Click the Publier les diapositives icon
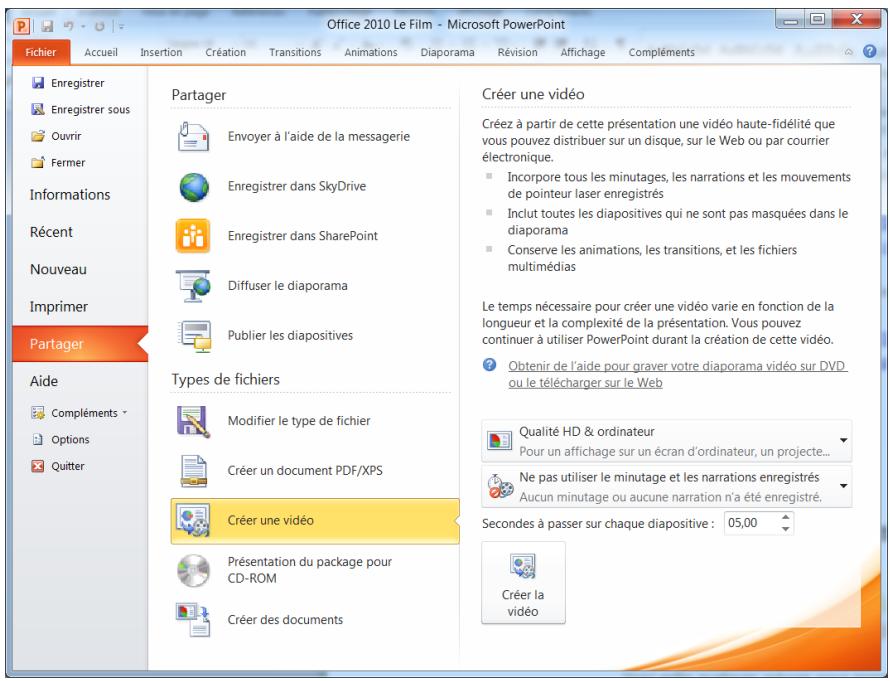The width and height of the screenshot is (890, 681). click(x=194, y=336)
